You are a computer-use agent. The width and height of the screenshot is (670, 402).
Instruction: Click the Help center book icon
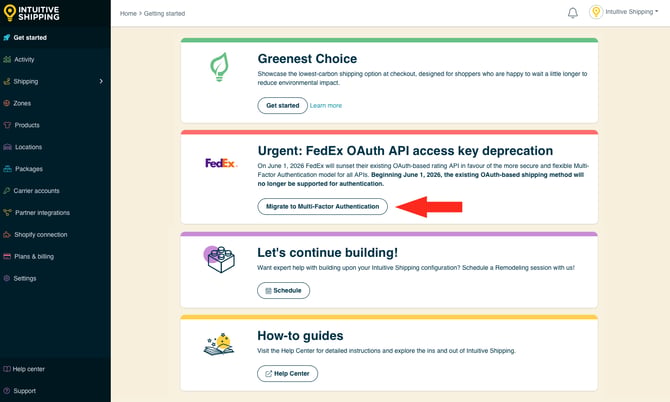6,369
